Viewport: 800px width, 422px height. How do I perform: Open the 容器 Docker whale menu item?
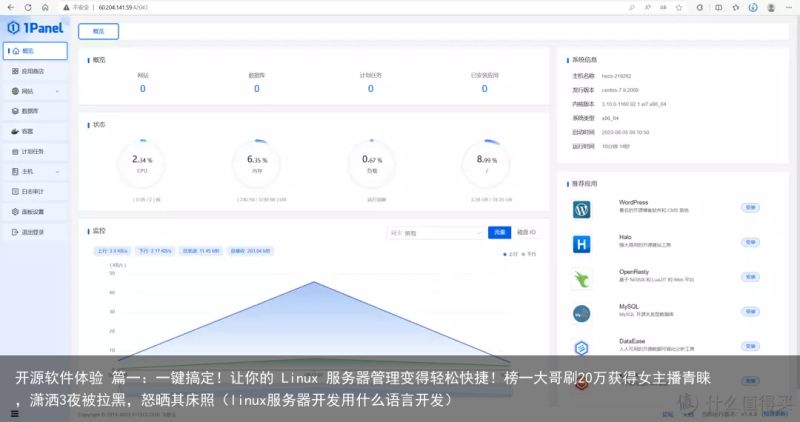pos(35,131)
